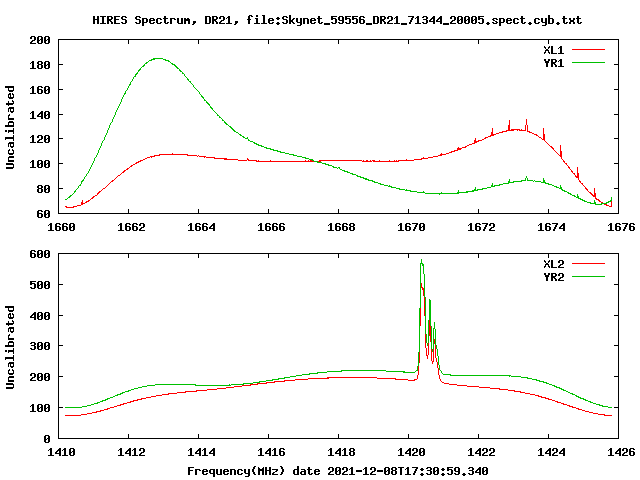This screenshot has width=640, height=480.
Task: Click the 60 y-axis tick label
Action: (x=44, y=214)
